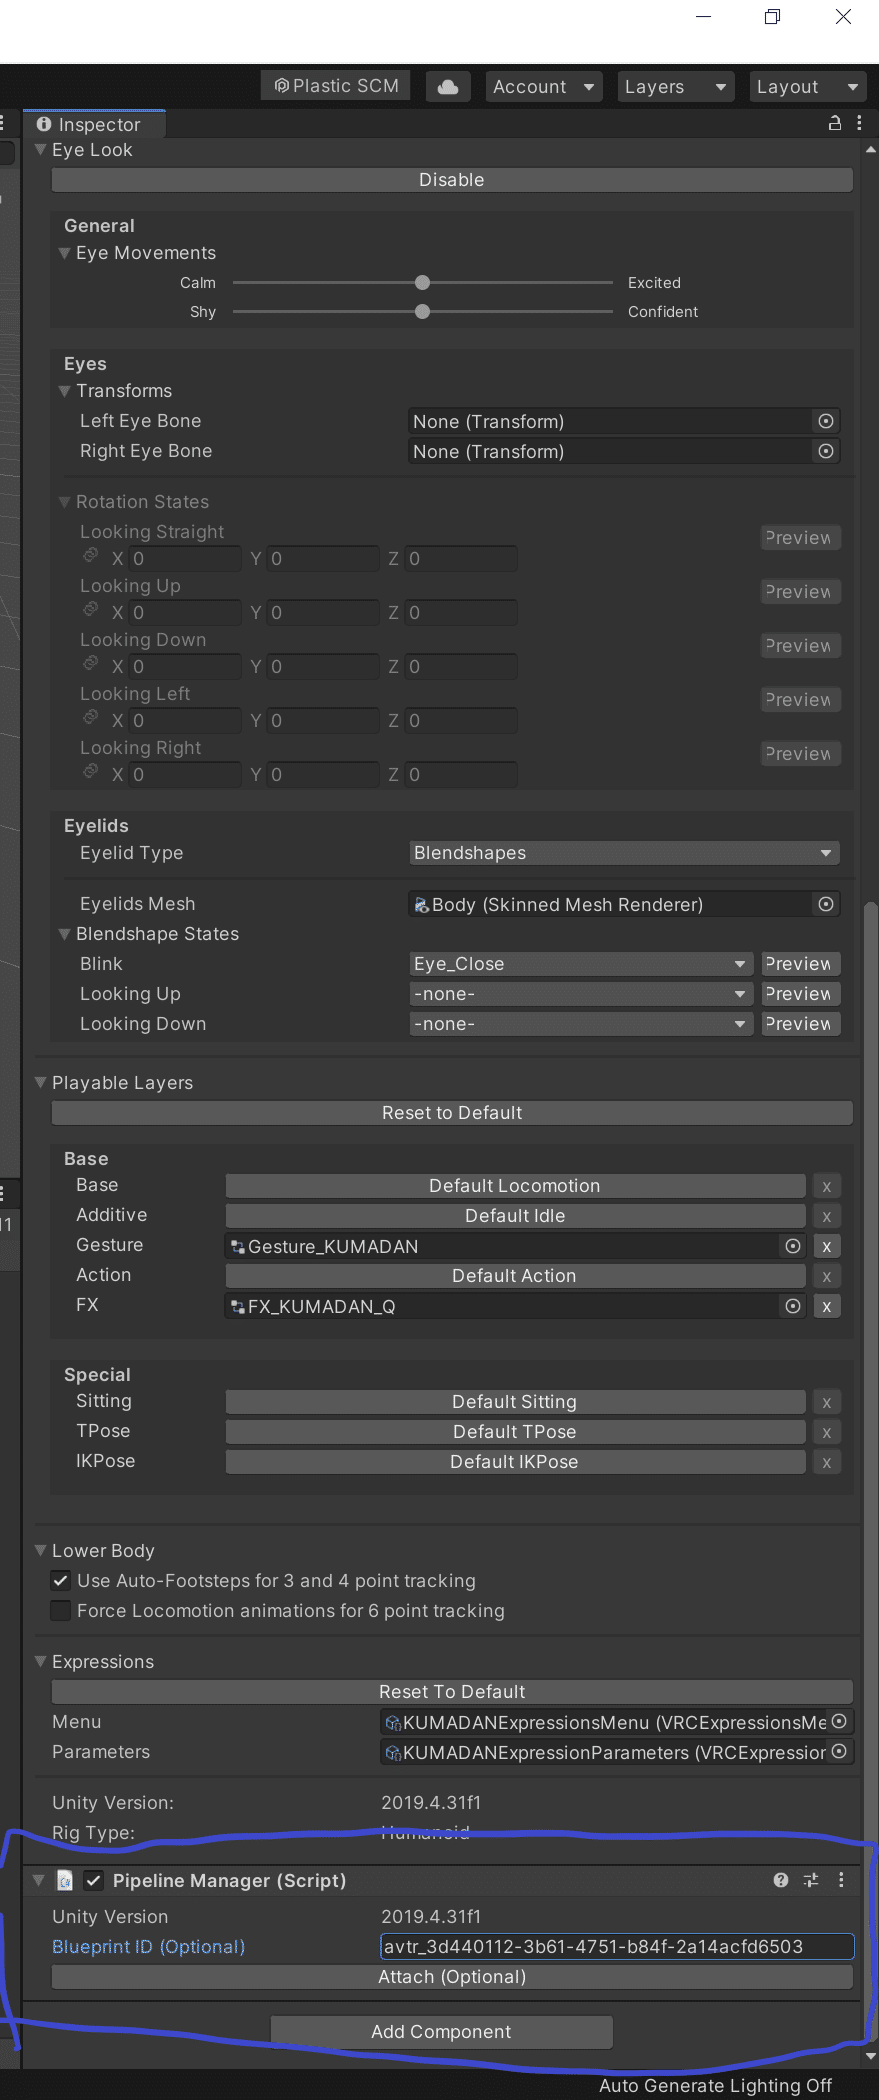Clear the IKPose layer with x
Screen dimensions: 879x2100
click(x=827, y=1462)
